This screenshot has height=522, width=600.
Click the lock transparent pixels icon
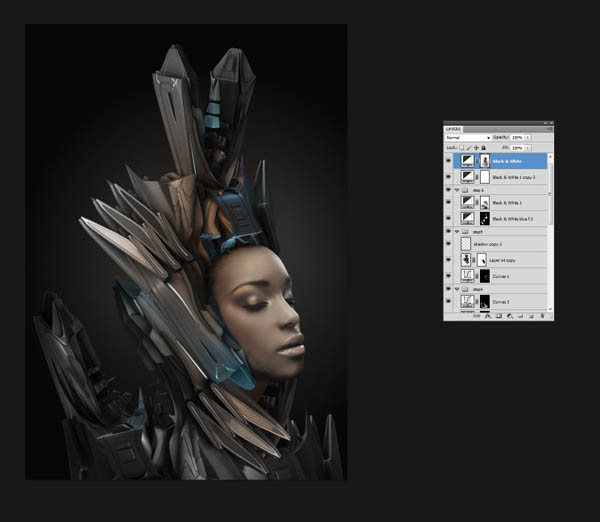coord(461,148)
